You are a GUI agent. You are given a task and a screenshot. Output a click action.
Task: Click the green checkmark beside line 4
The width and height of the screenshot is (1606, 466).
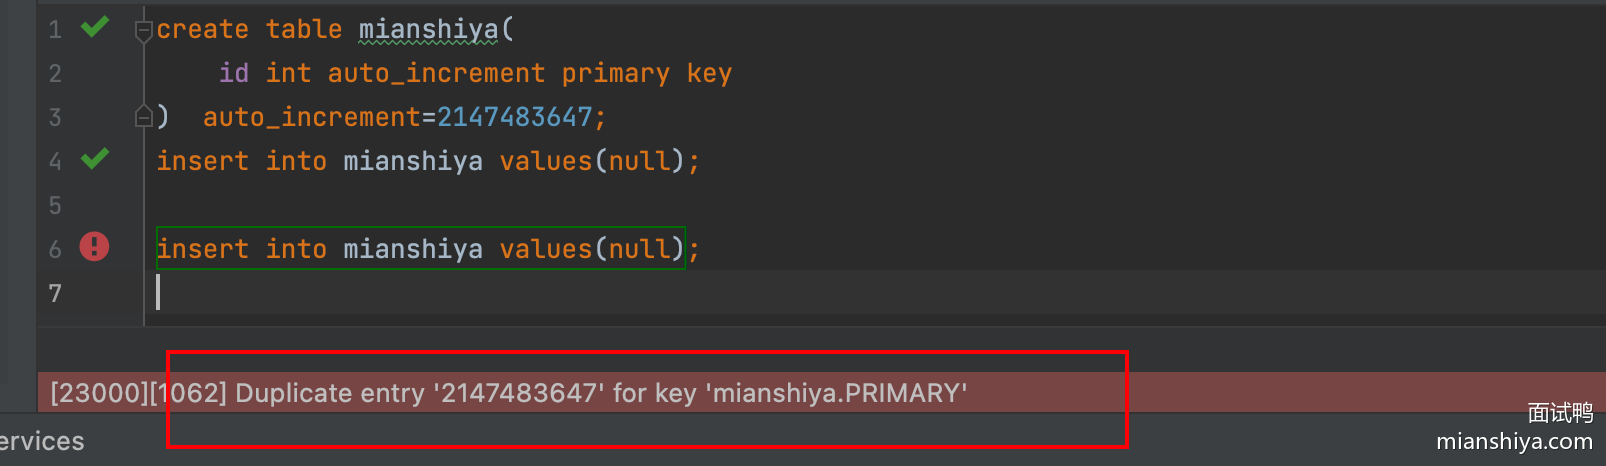click(95, 159)
